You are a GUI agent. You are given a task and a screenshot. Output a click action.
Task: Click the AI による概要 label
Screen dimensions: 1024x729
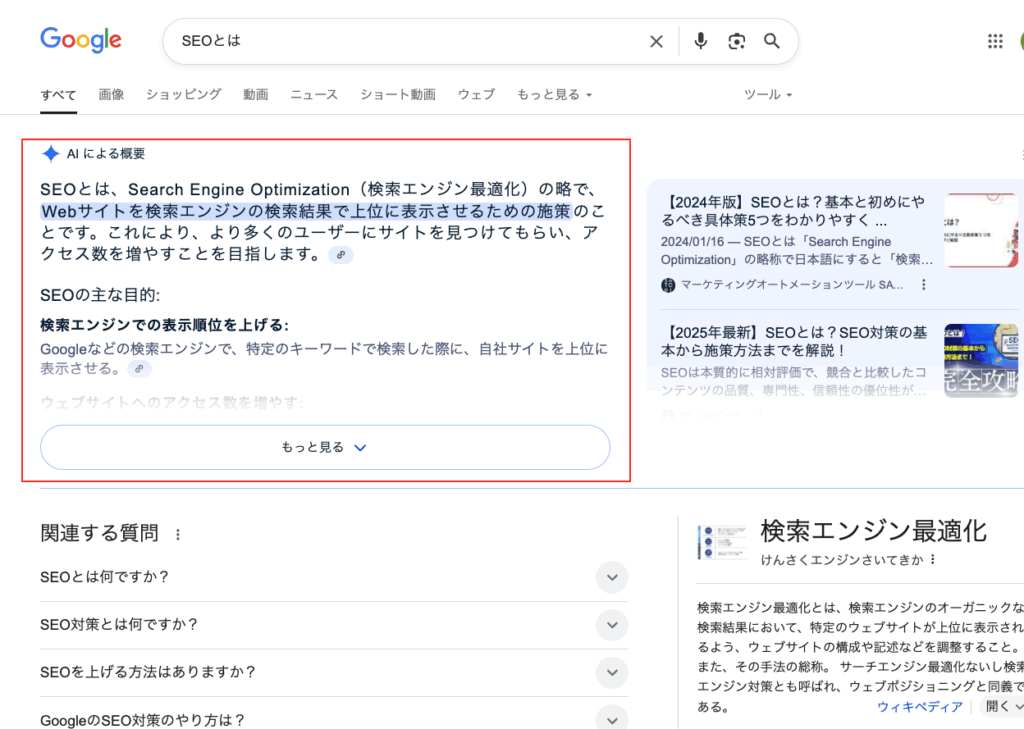click(106, 154)
